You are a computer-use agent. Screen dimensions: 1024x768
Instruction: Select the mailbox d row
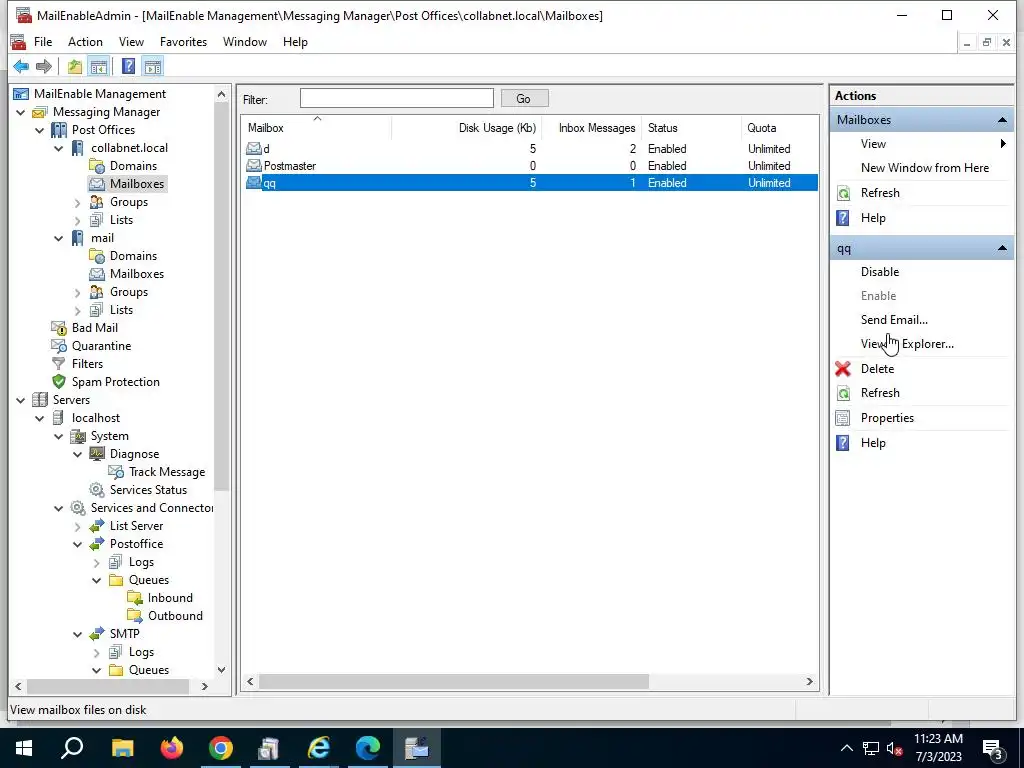[530, 149]
